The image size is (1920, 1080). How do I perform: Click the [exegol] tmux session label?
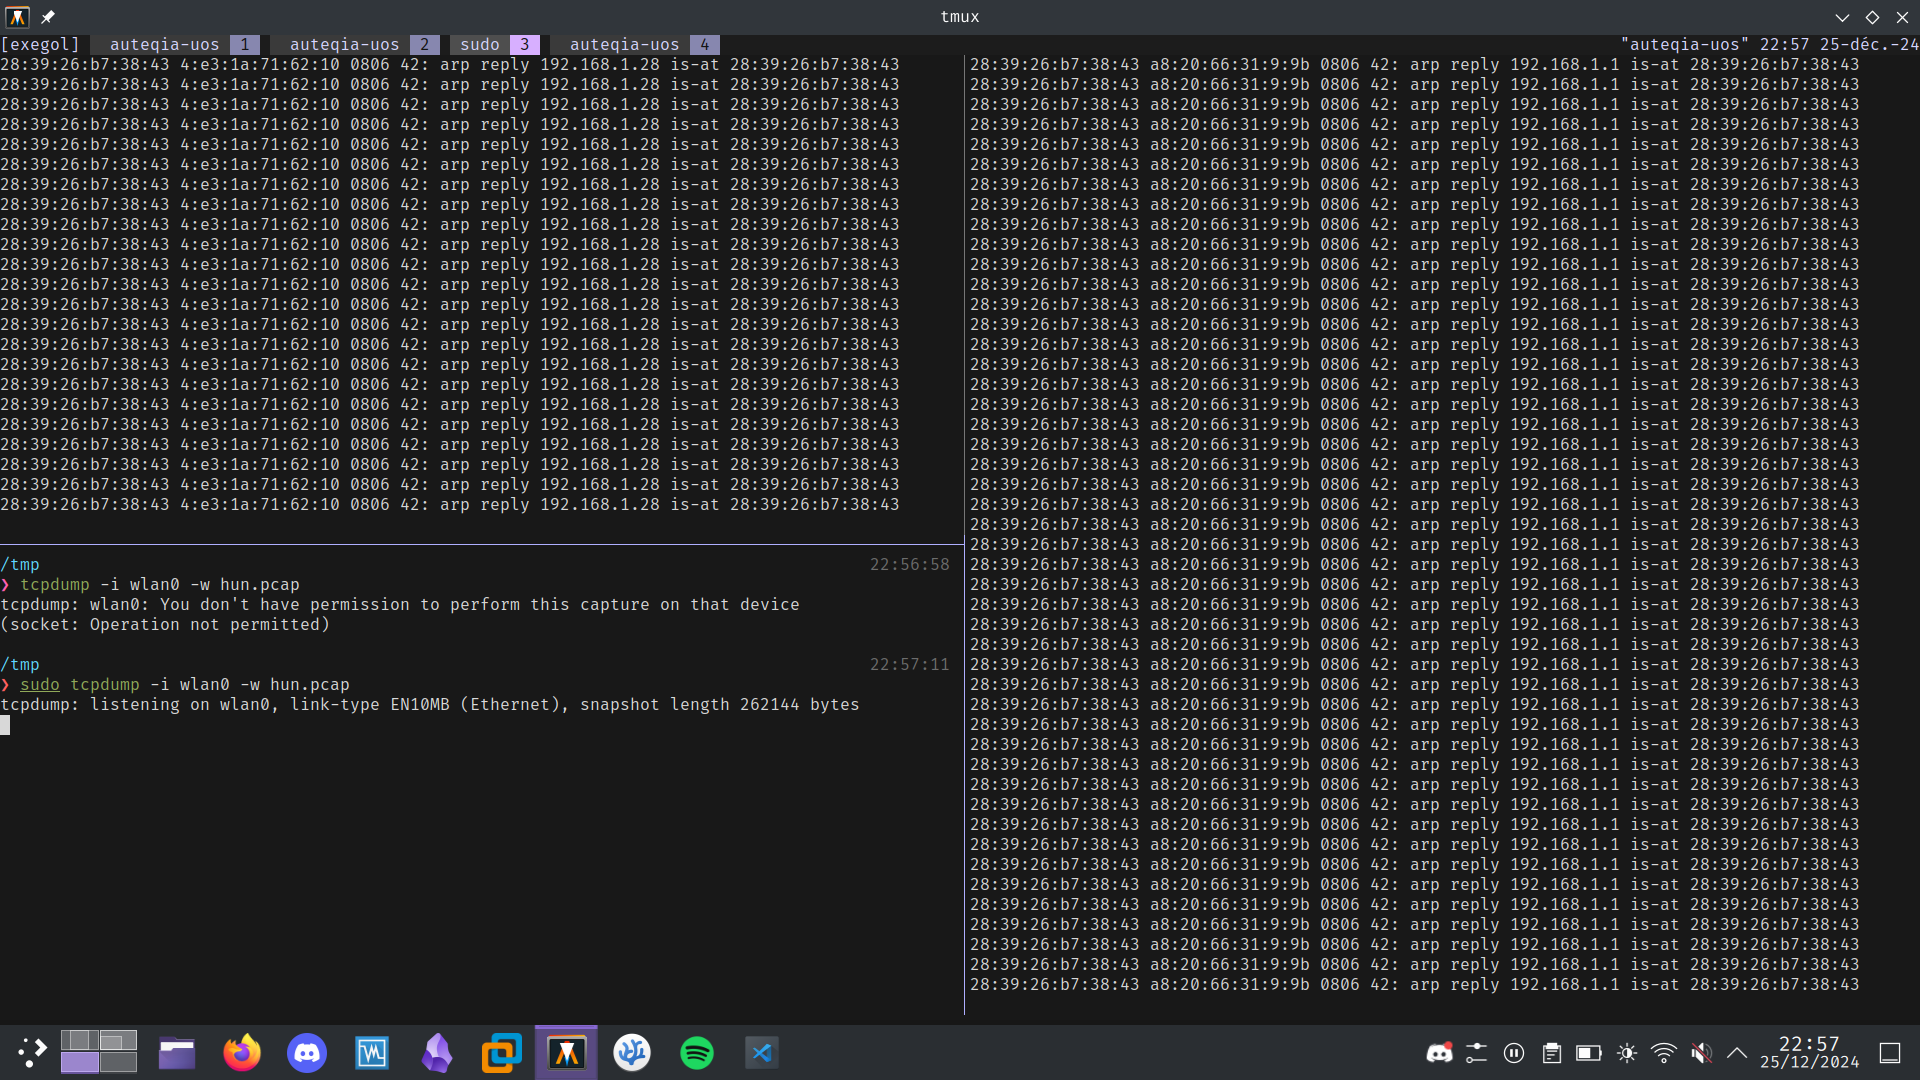tap(40, 44)
